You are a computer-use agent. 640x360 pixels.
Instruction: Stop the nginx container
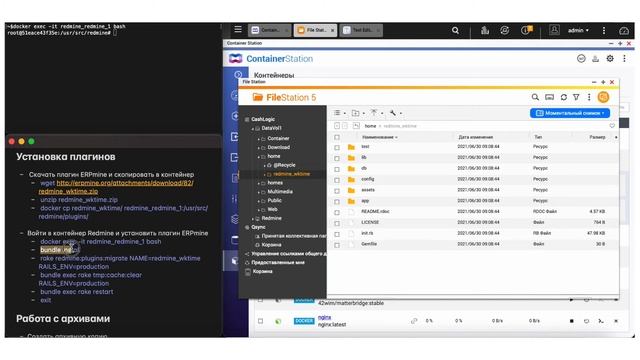(571, 321)
